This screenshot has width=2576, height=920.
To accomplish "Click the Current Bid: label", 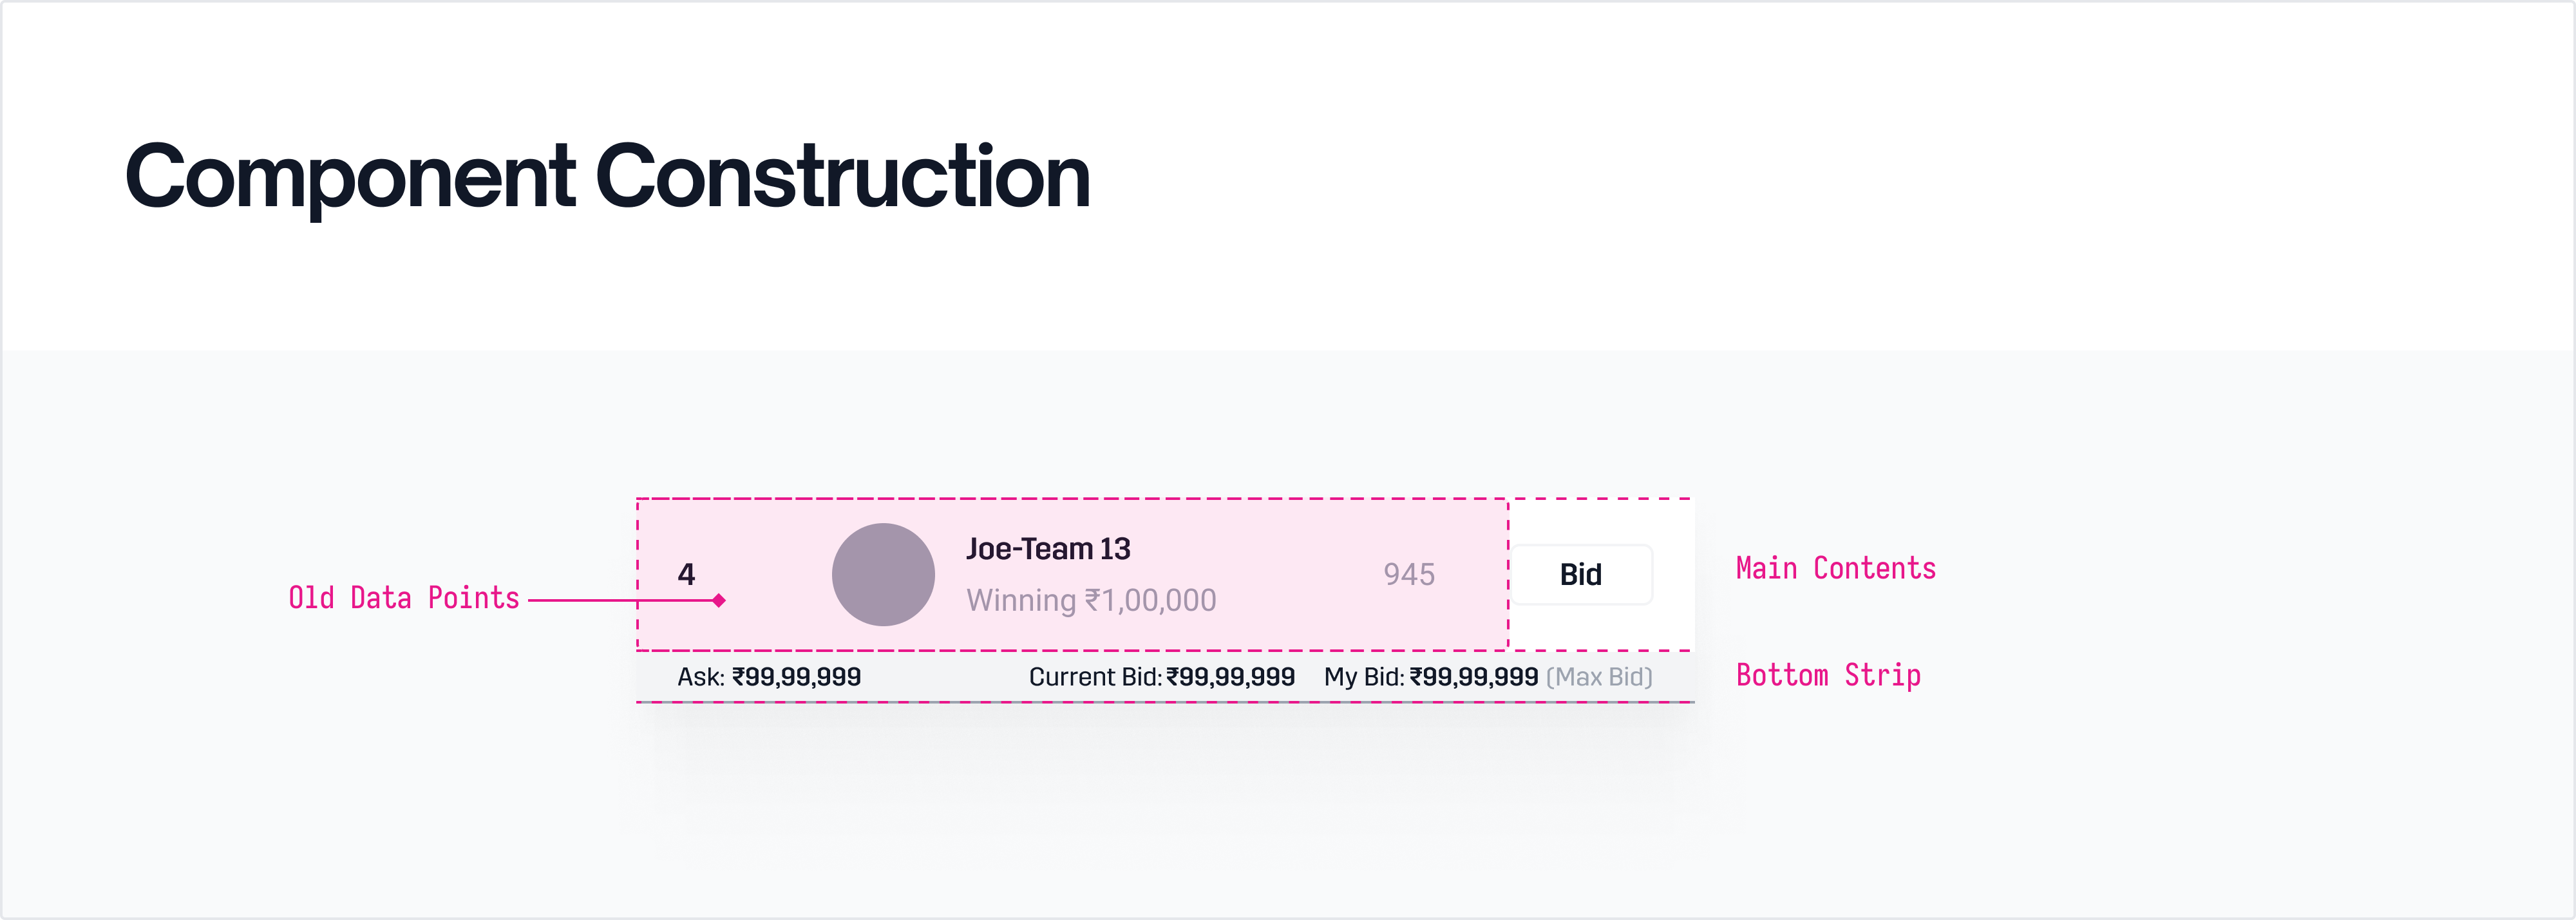I will click(1095, 677).
